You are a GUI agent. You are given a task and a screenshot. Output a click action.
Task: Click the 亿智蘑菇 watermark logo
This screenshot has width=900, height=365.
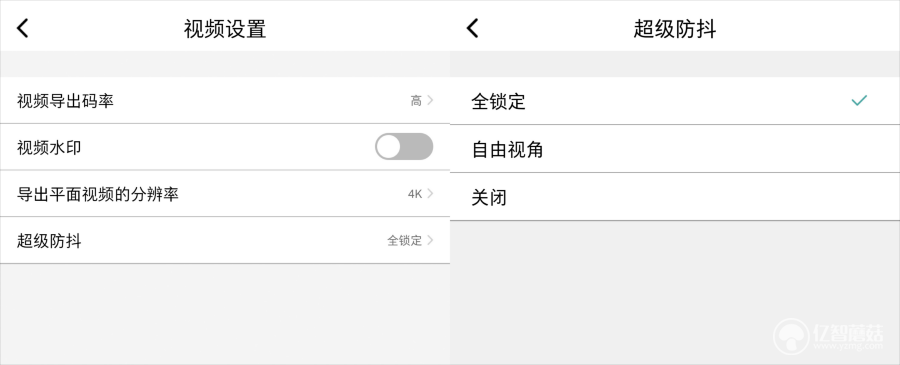828,336
